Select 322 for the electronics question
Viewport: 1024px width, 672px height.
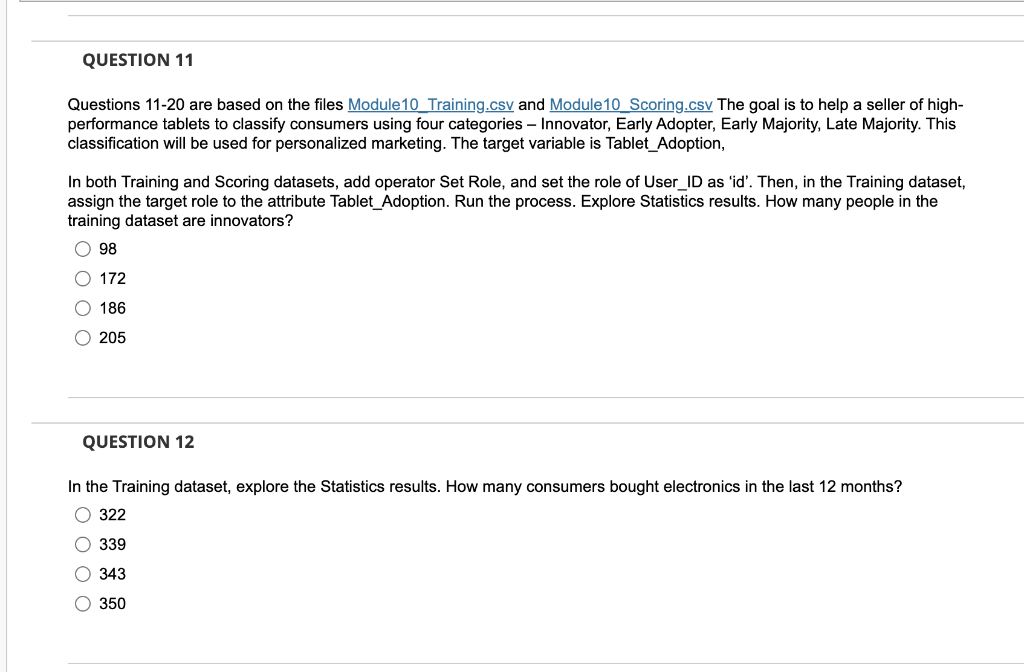[82, 515]
